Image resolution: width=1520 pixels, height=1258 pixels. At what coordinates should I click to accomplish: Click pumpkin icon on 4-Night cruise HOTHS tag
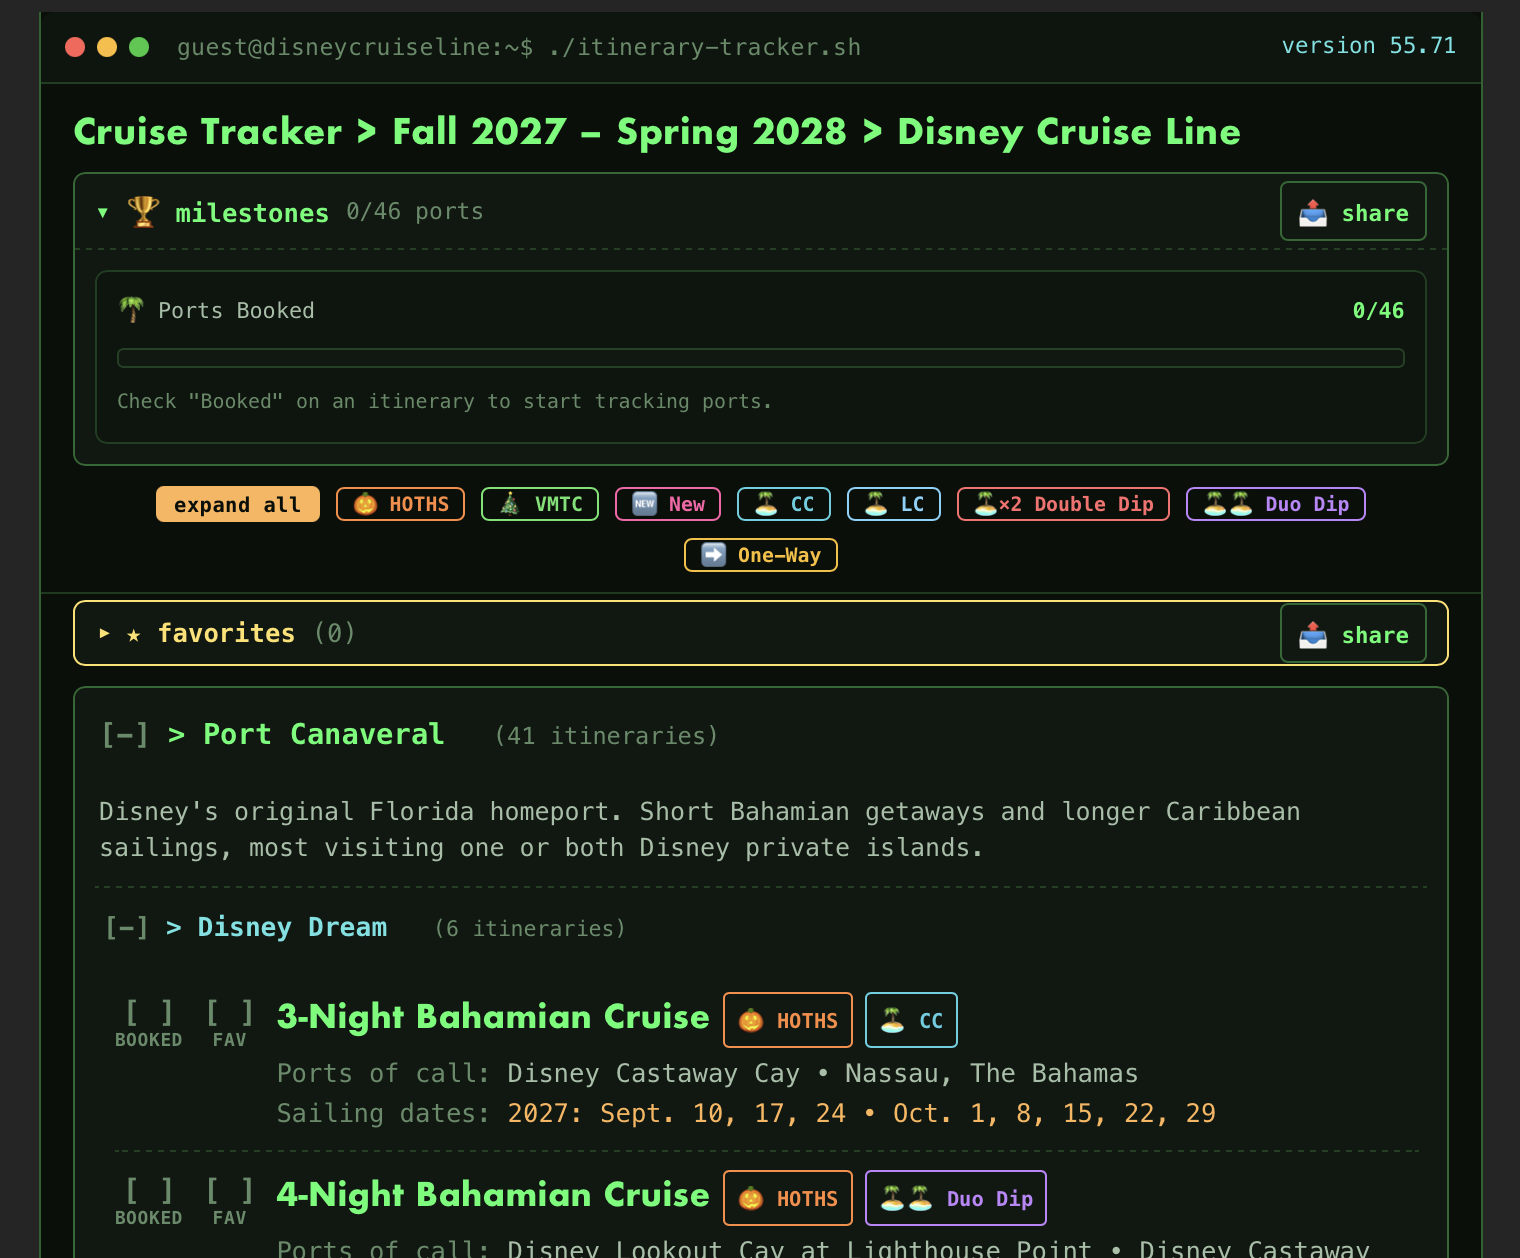coord(751,1198)
